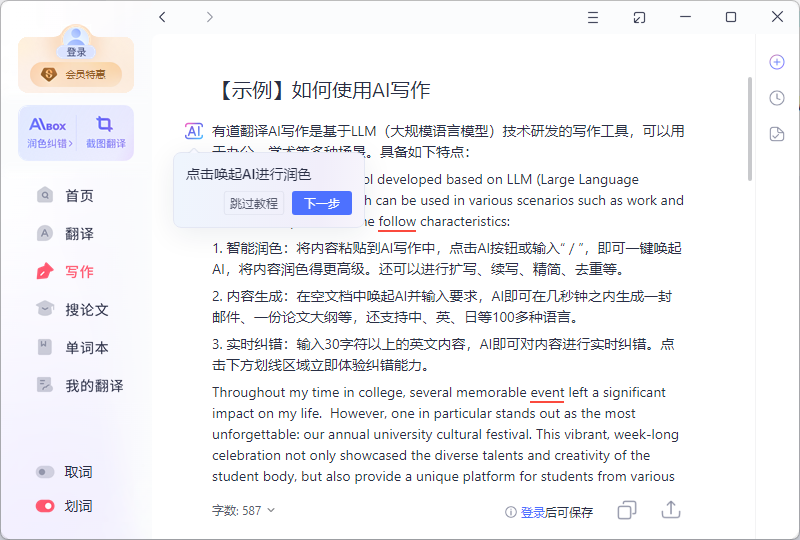Click the underlined word 'event'

(547, 392)
